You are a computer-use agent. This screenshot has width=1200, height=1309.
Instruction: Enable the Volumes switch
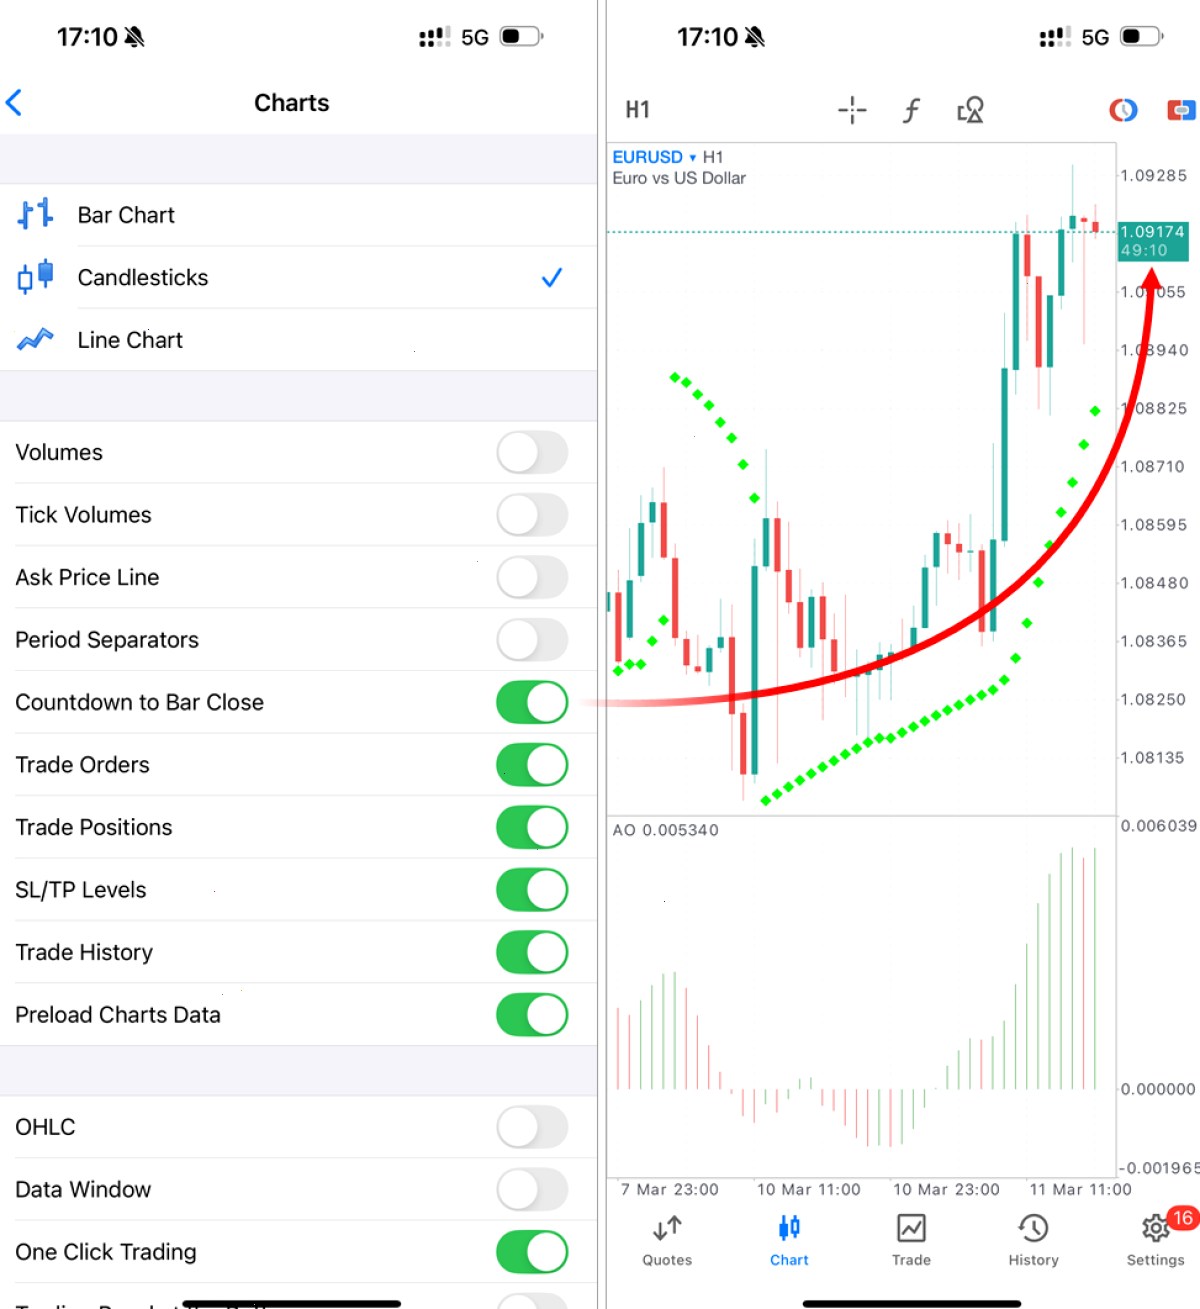point(532,452)
